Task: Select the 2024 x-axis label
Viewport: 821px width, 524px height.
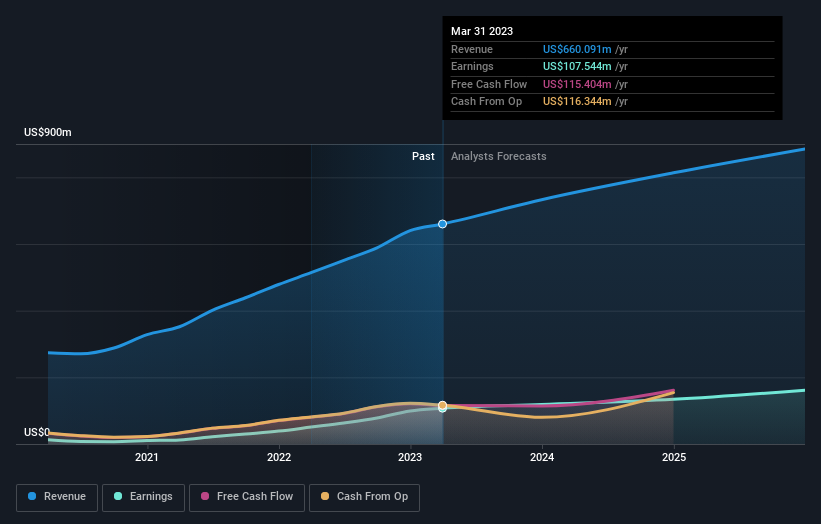Action: click(x=542, y=457)
